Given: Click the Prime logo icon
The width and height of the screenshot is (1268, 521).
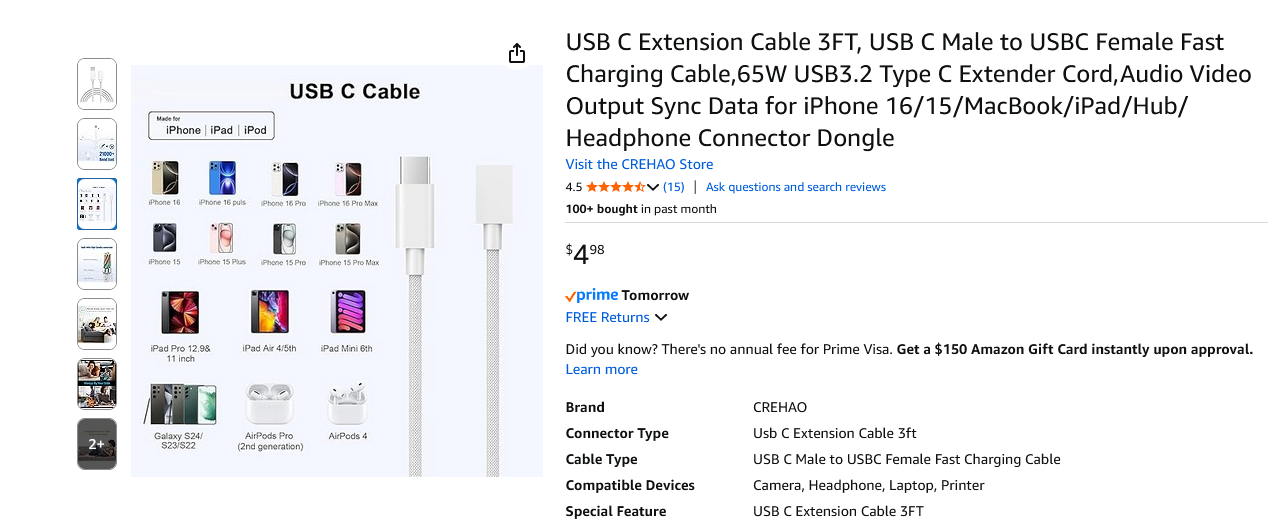Looking at the screenshot, I should [592, 295].
